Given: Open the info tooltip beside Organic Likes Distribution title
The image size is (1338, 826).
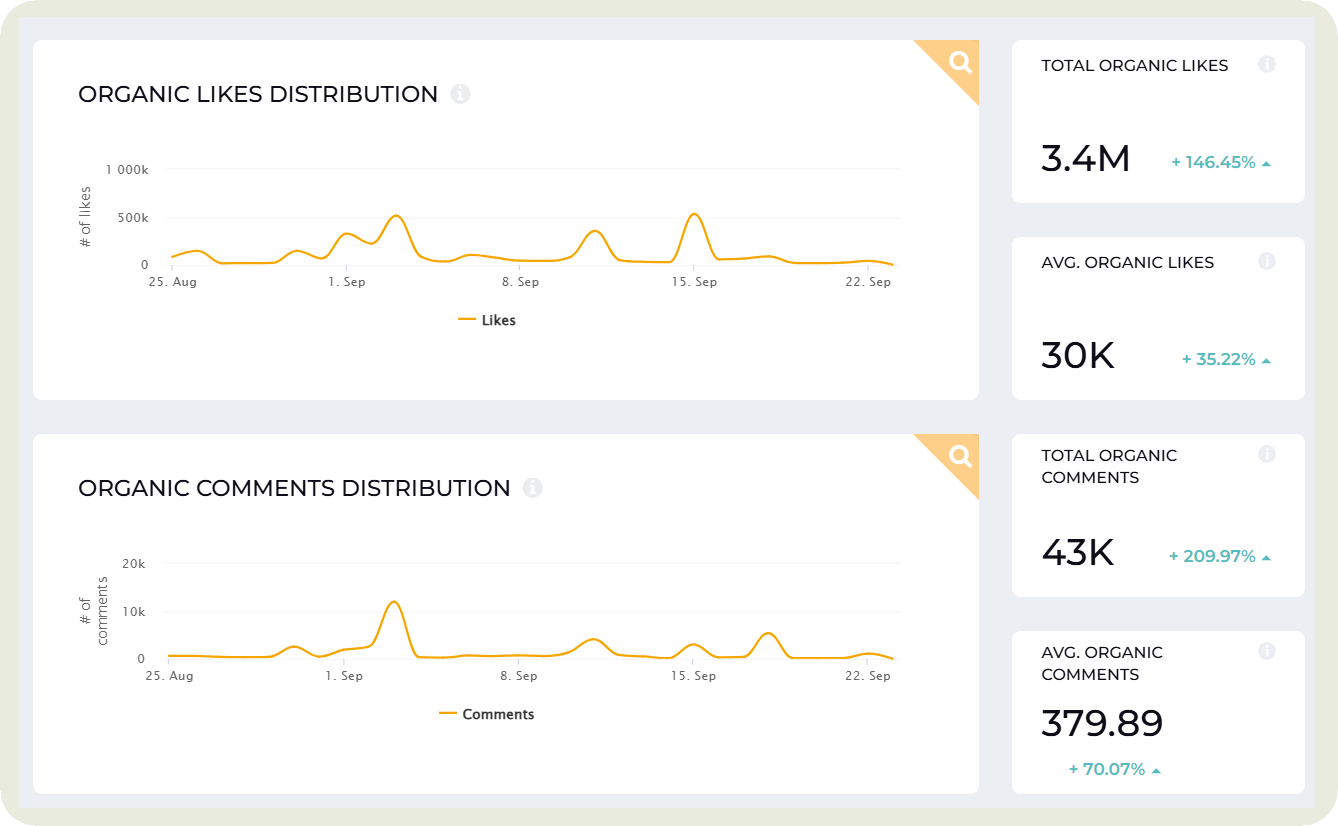Looking at the screenshot, I should 461,93.
